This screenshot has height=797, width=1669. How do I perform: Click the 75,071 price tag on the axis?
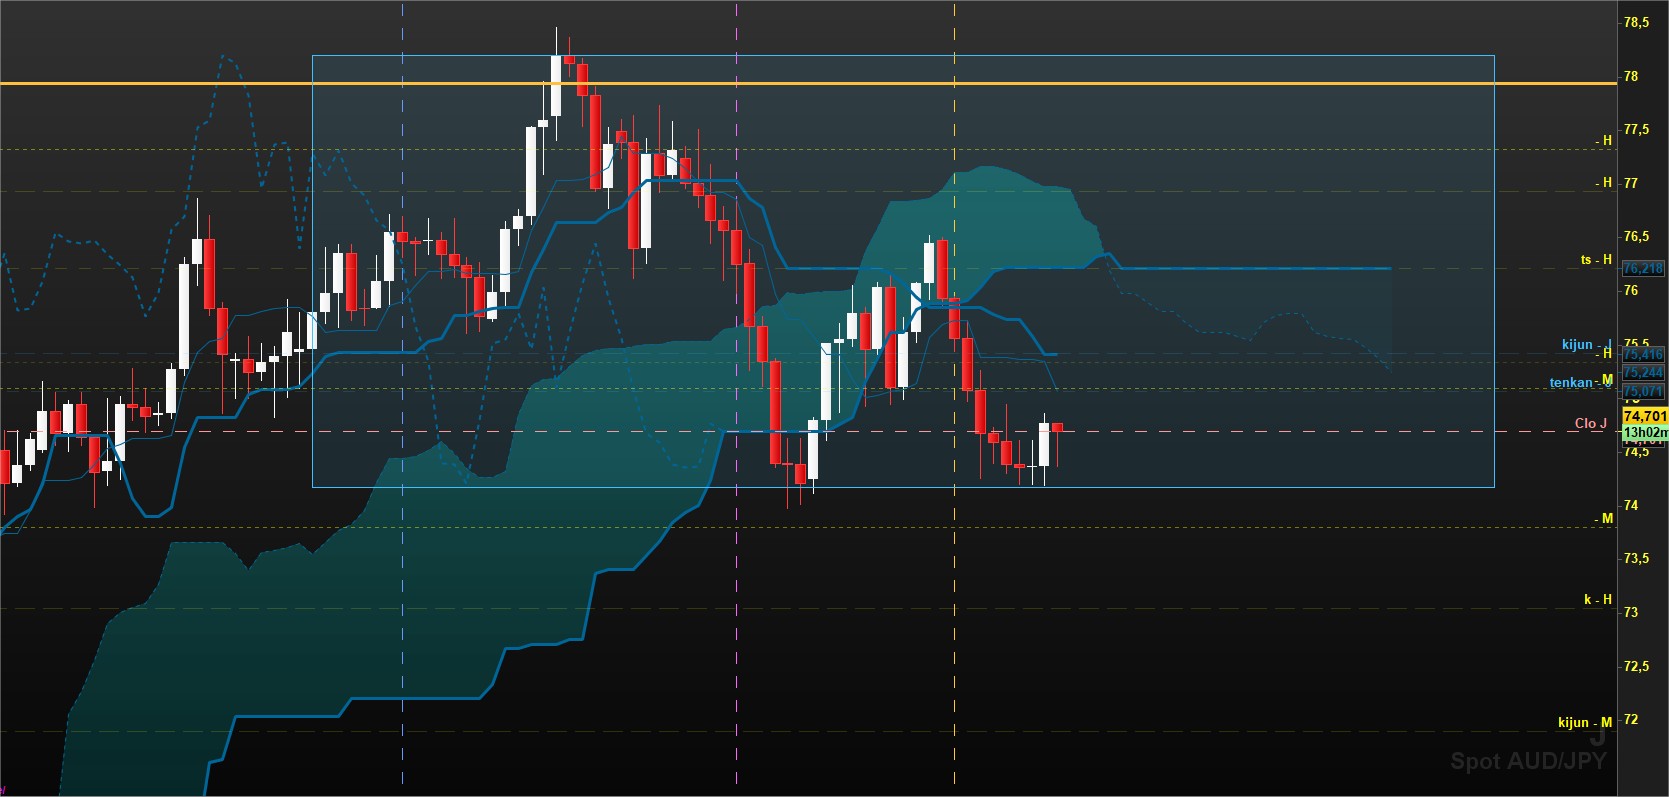click(1643, 391)
